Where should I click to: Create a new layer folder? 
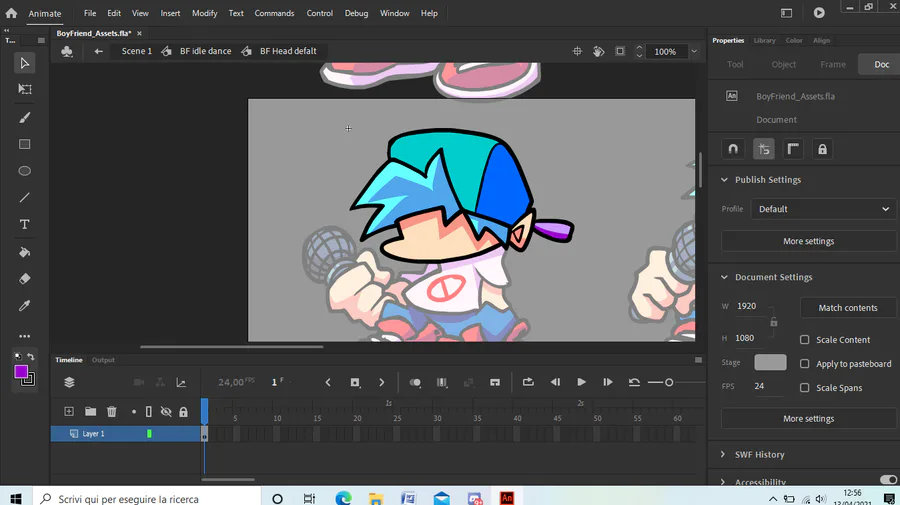click(90, 411)
